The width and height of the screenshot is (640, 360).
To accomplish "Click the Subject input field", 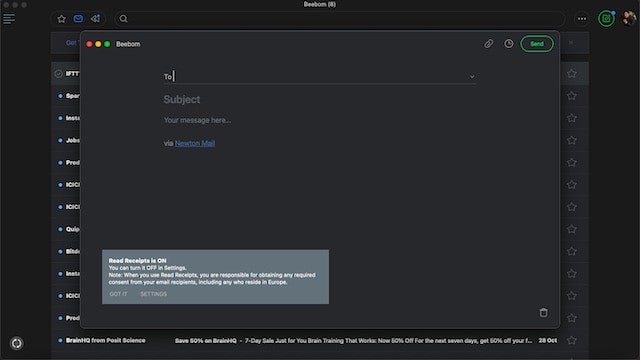I will [319, 100].
